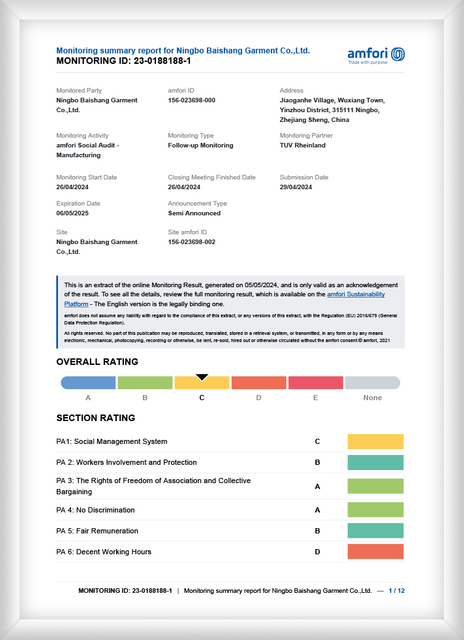The height and width of the screenshot is (640, 464).
Task: Click the rating letter C for PA1
Action: (x=317, y=442)
